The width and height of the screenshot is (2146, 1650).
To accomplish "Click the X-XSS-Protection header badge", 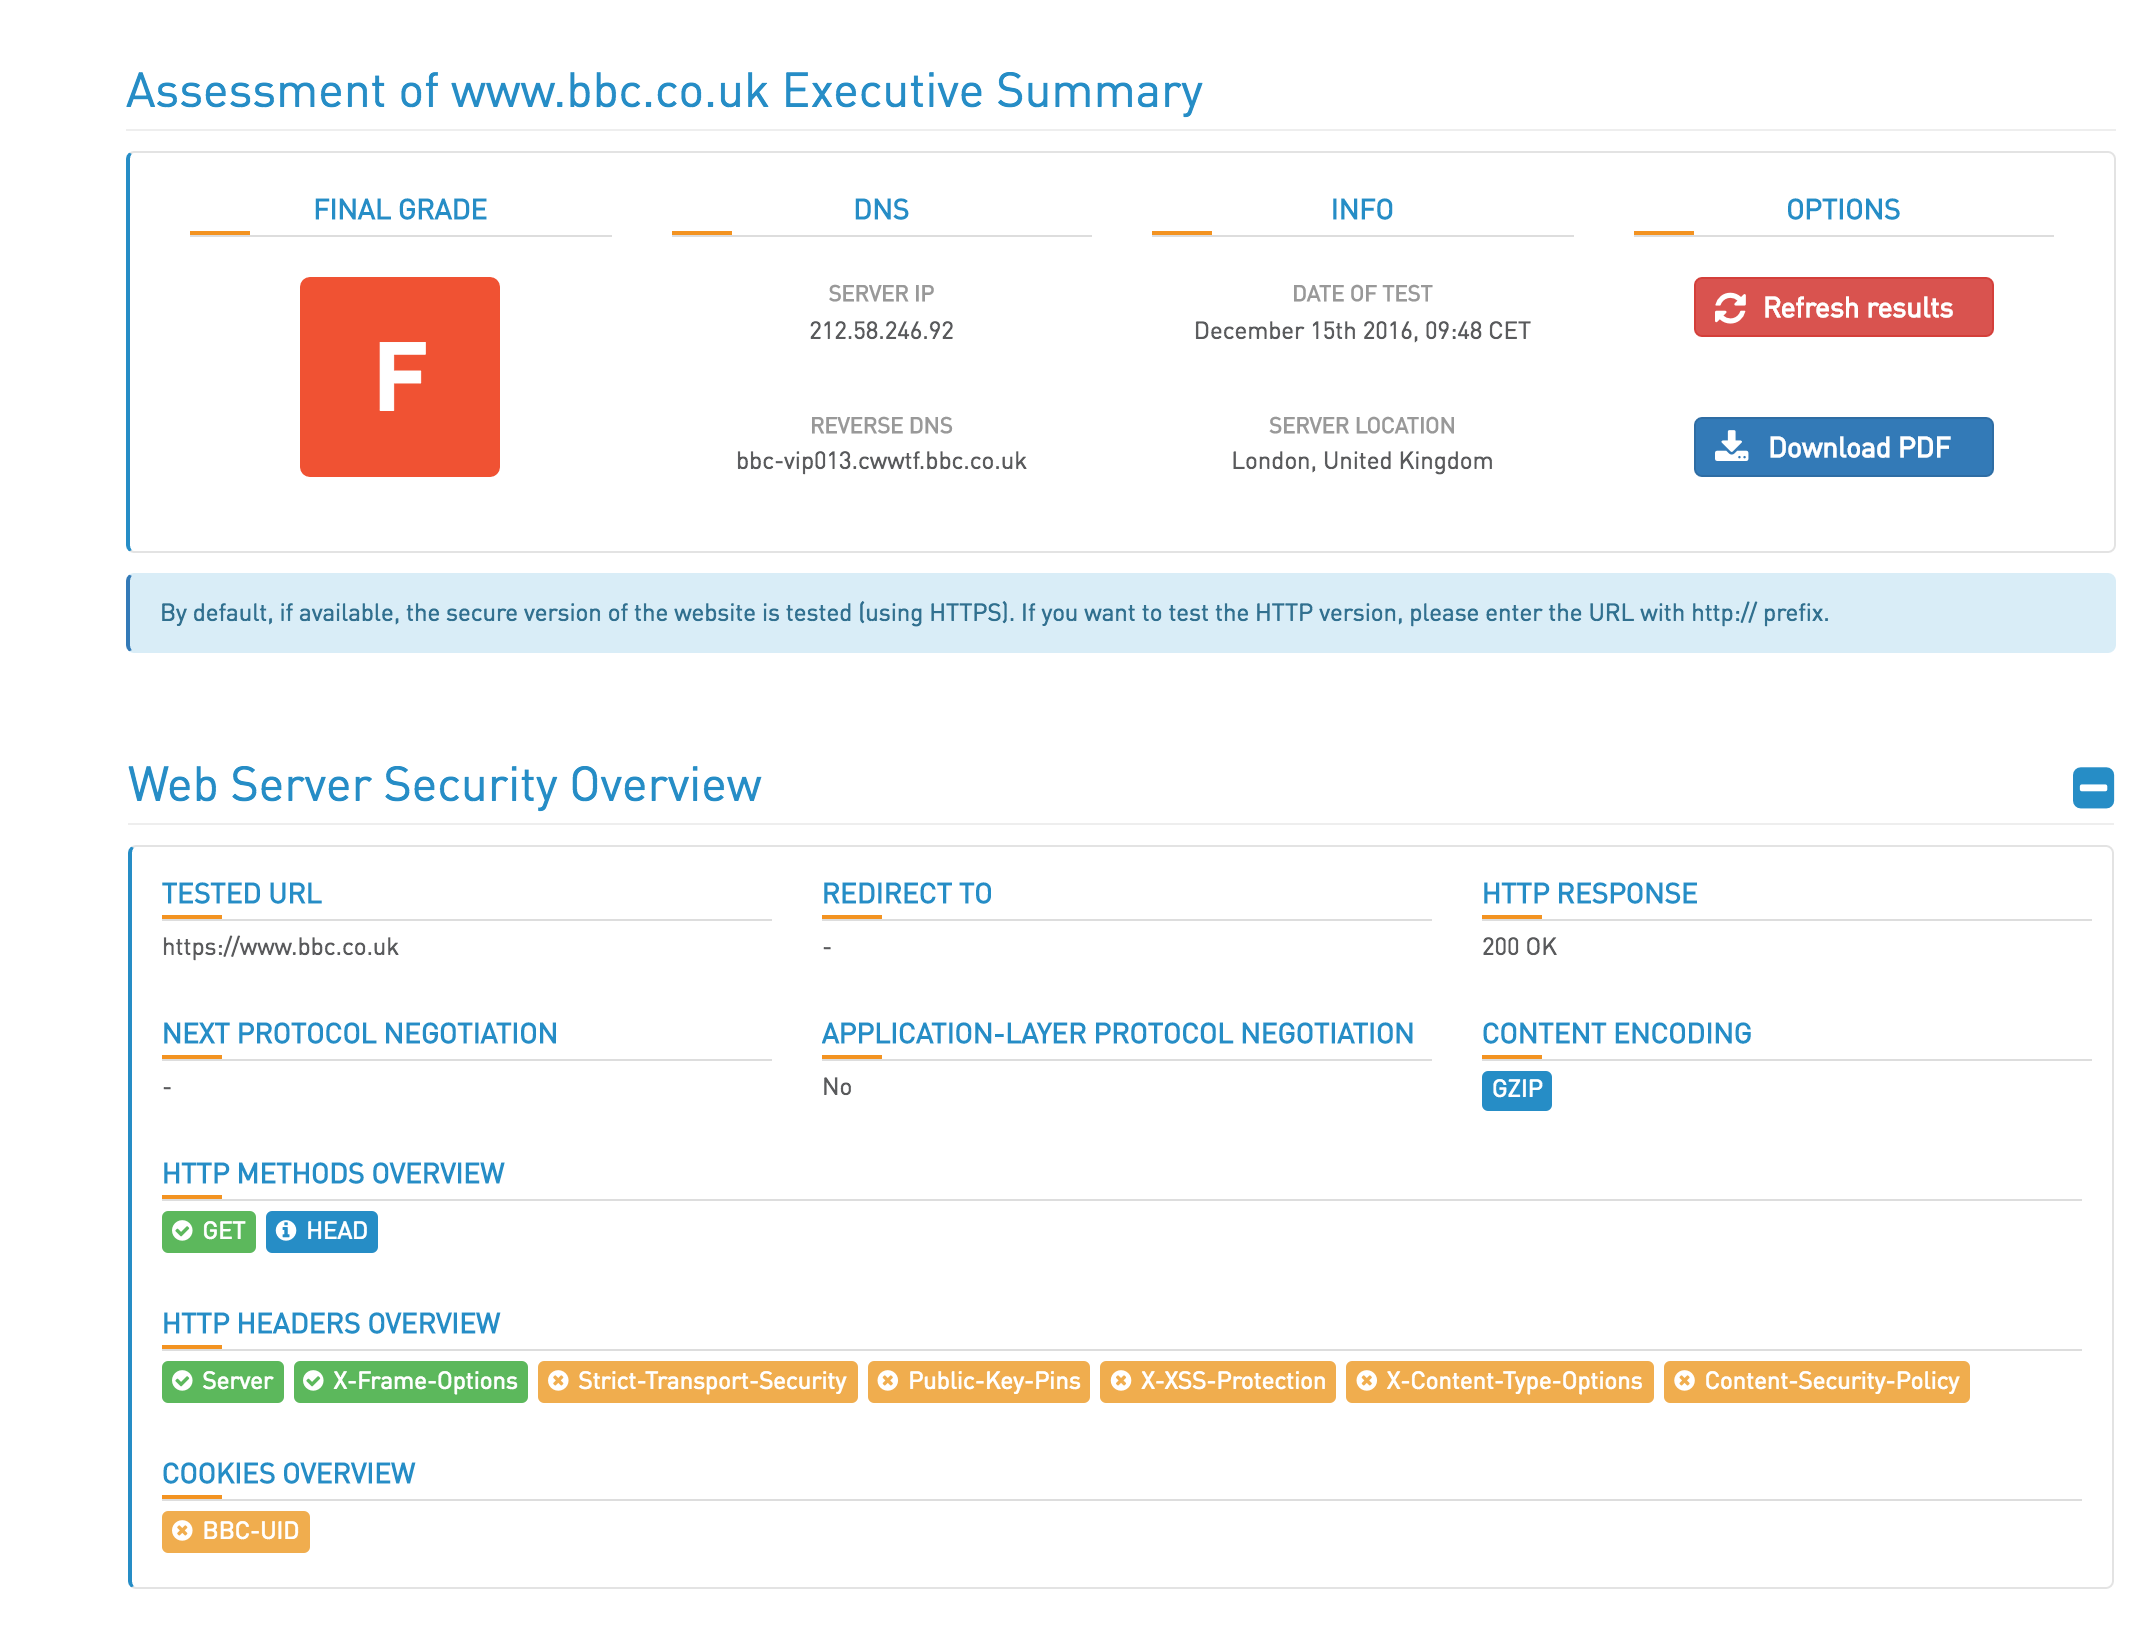I will click(x=1218, y=1381).
